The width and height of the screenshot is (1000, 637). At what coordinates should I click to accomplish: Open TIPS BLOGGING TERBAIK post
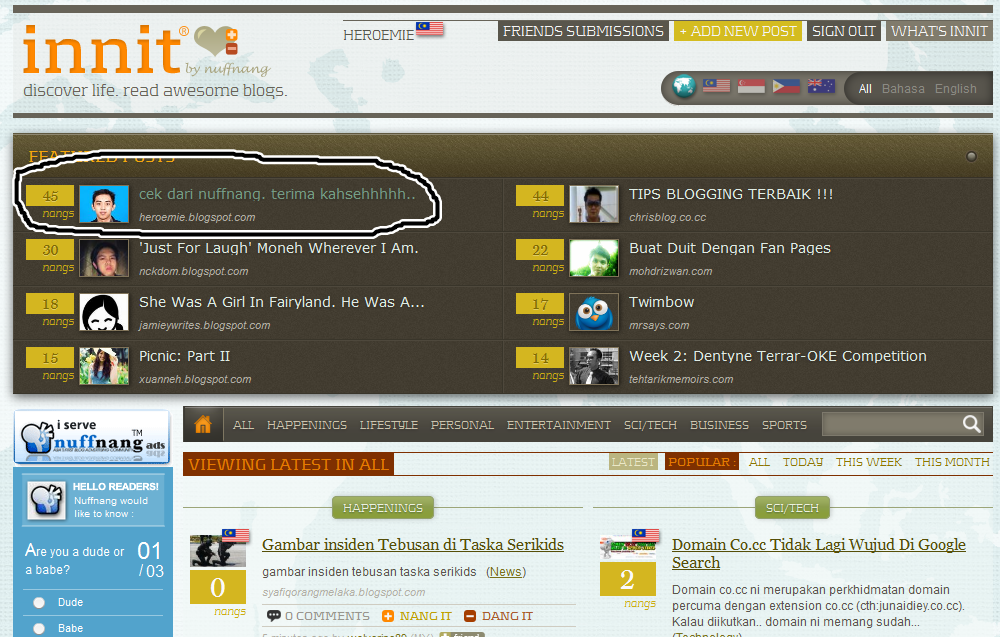(731, 194)
